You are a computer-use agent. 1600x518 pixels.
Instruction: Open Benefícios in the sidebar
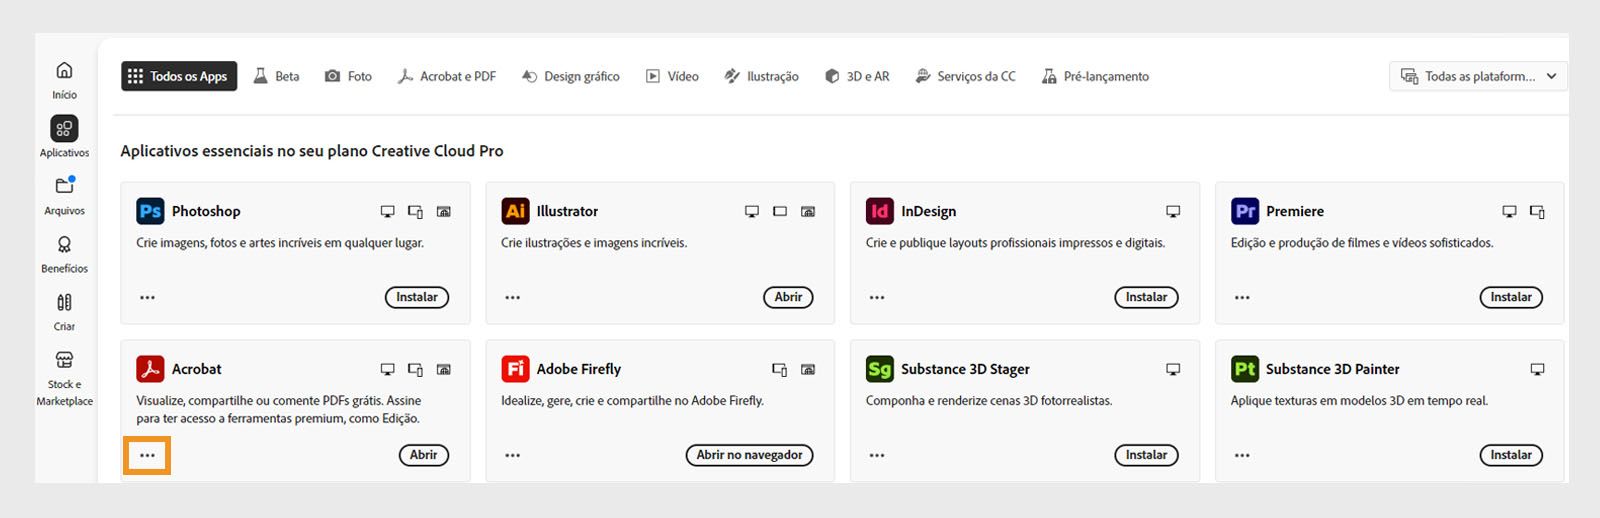[64, 254]
